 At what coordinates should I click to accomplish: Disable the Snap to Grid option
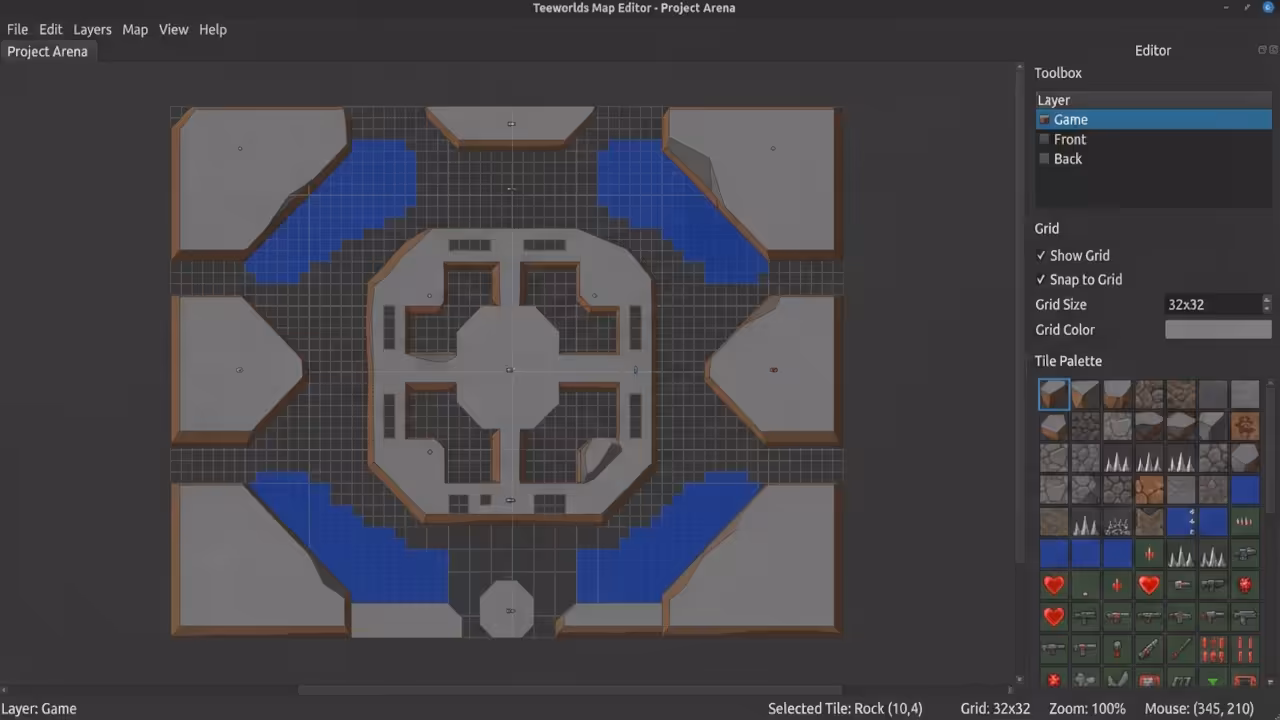click(x=1078, y=279)
